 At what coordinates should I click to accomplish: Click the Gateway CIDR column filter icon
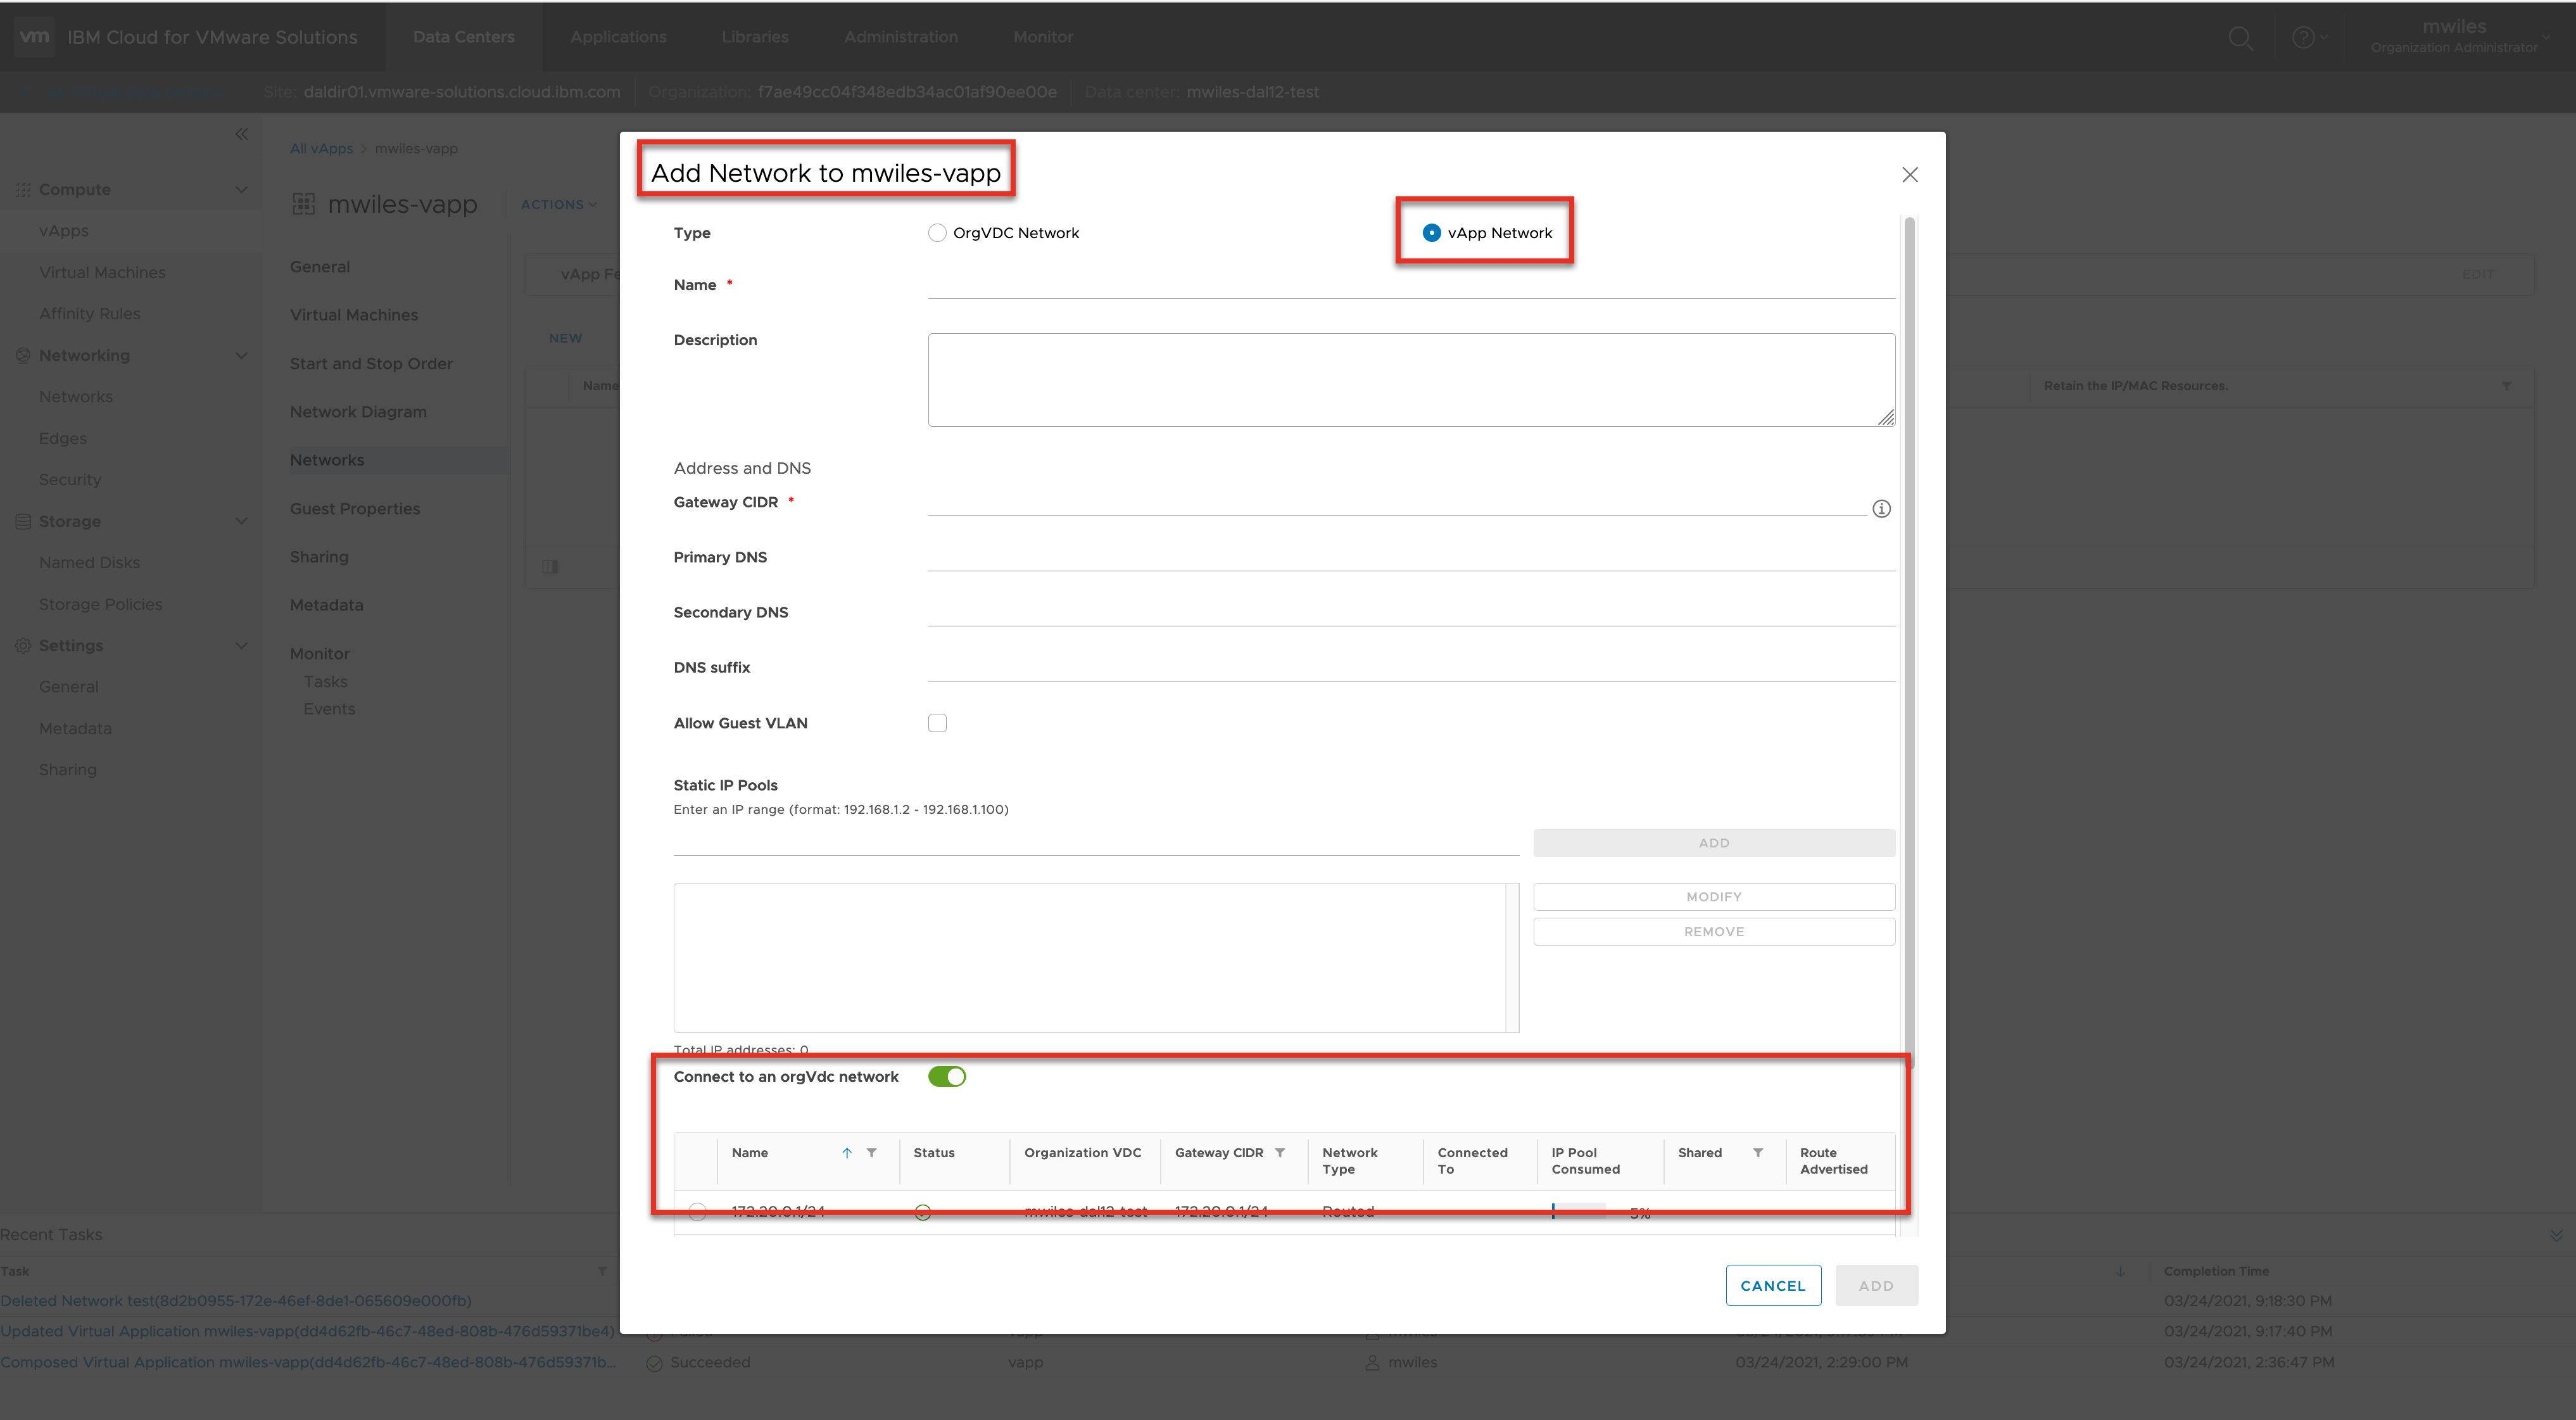(x=1280, y=1153)
